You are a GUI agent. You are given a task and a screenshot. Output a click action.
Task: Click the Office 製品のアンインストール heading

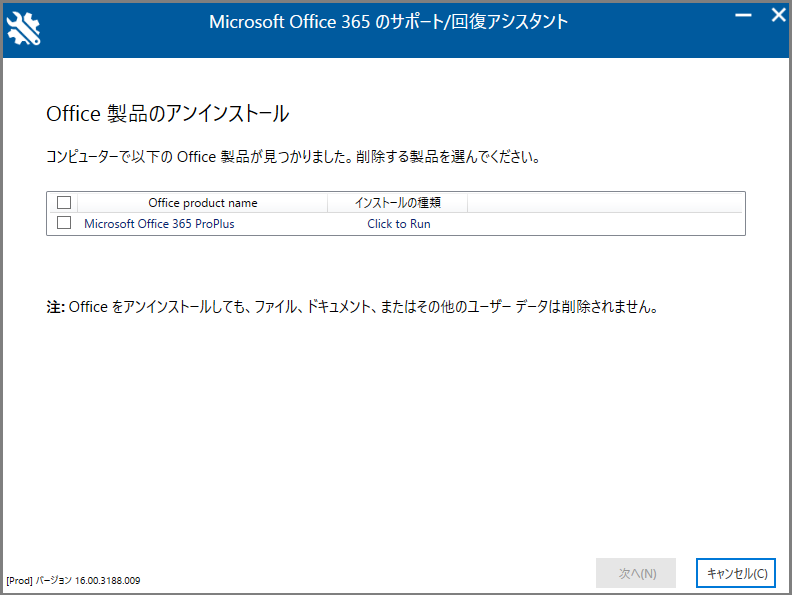tap(168, 114)
